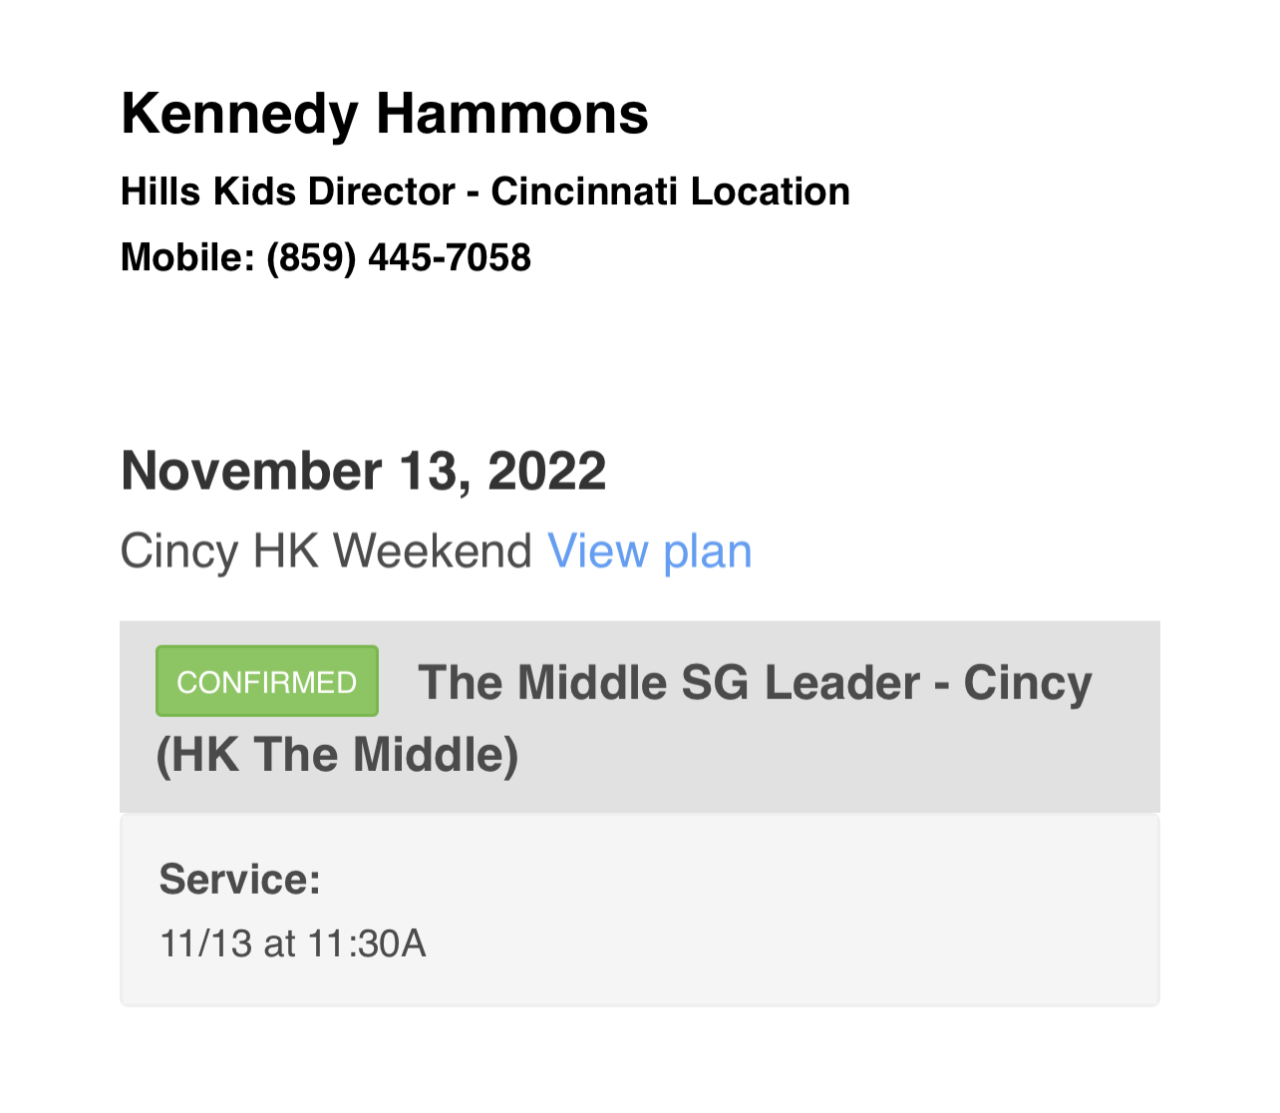Click the Cincy HK Weekend text
This screenshot has height=1113, width=1280.
click(x=326, y=551)
